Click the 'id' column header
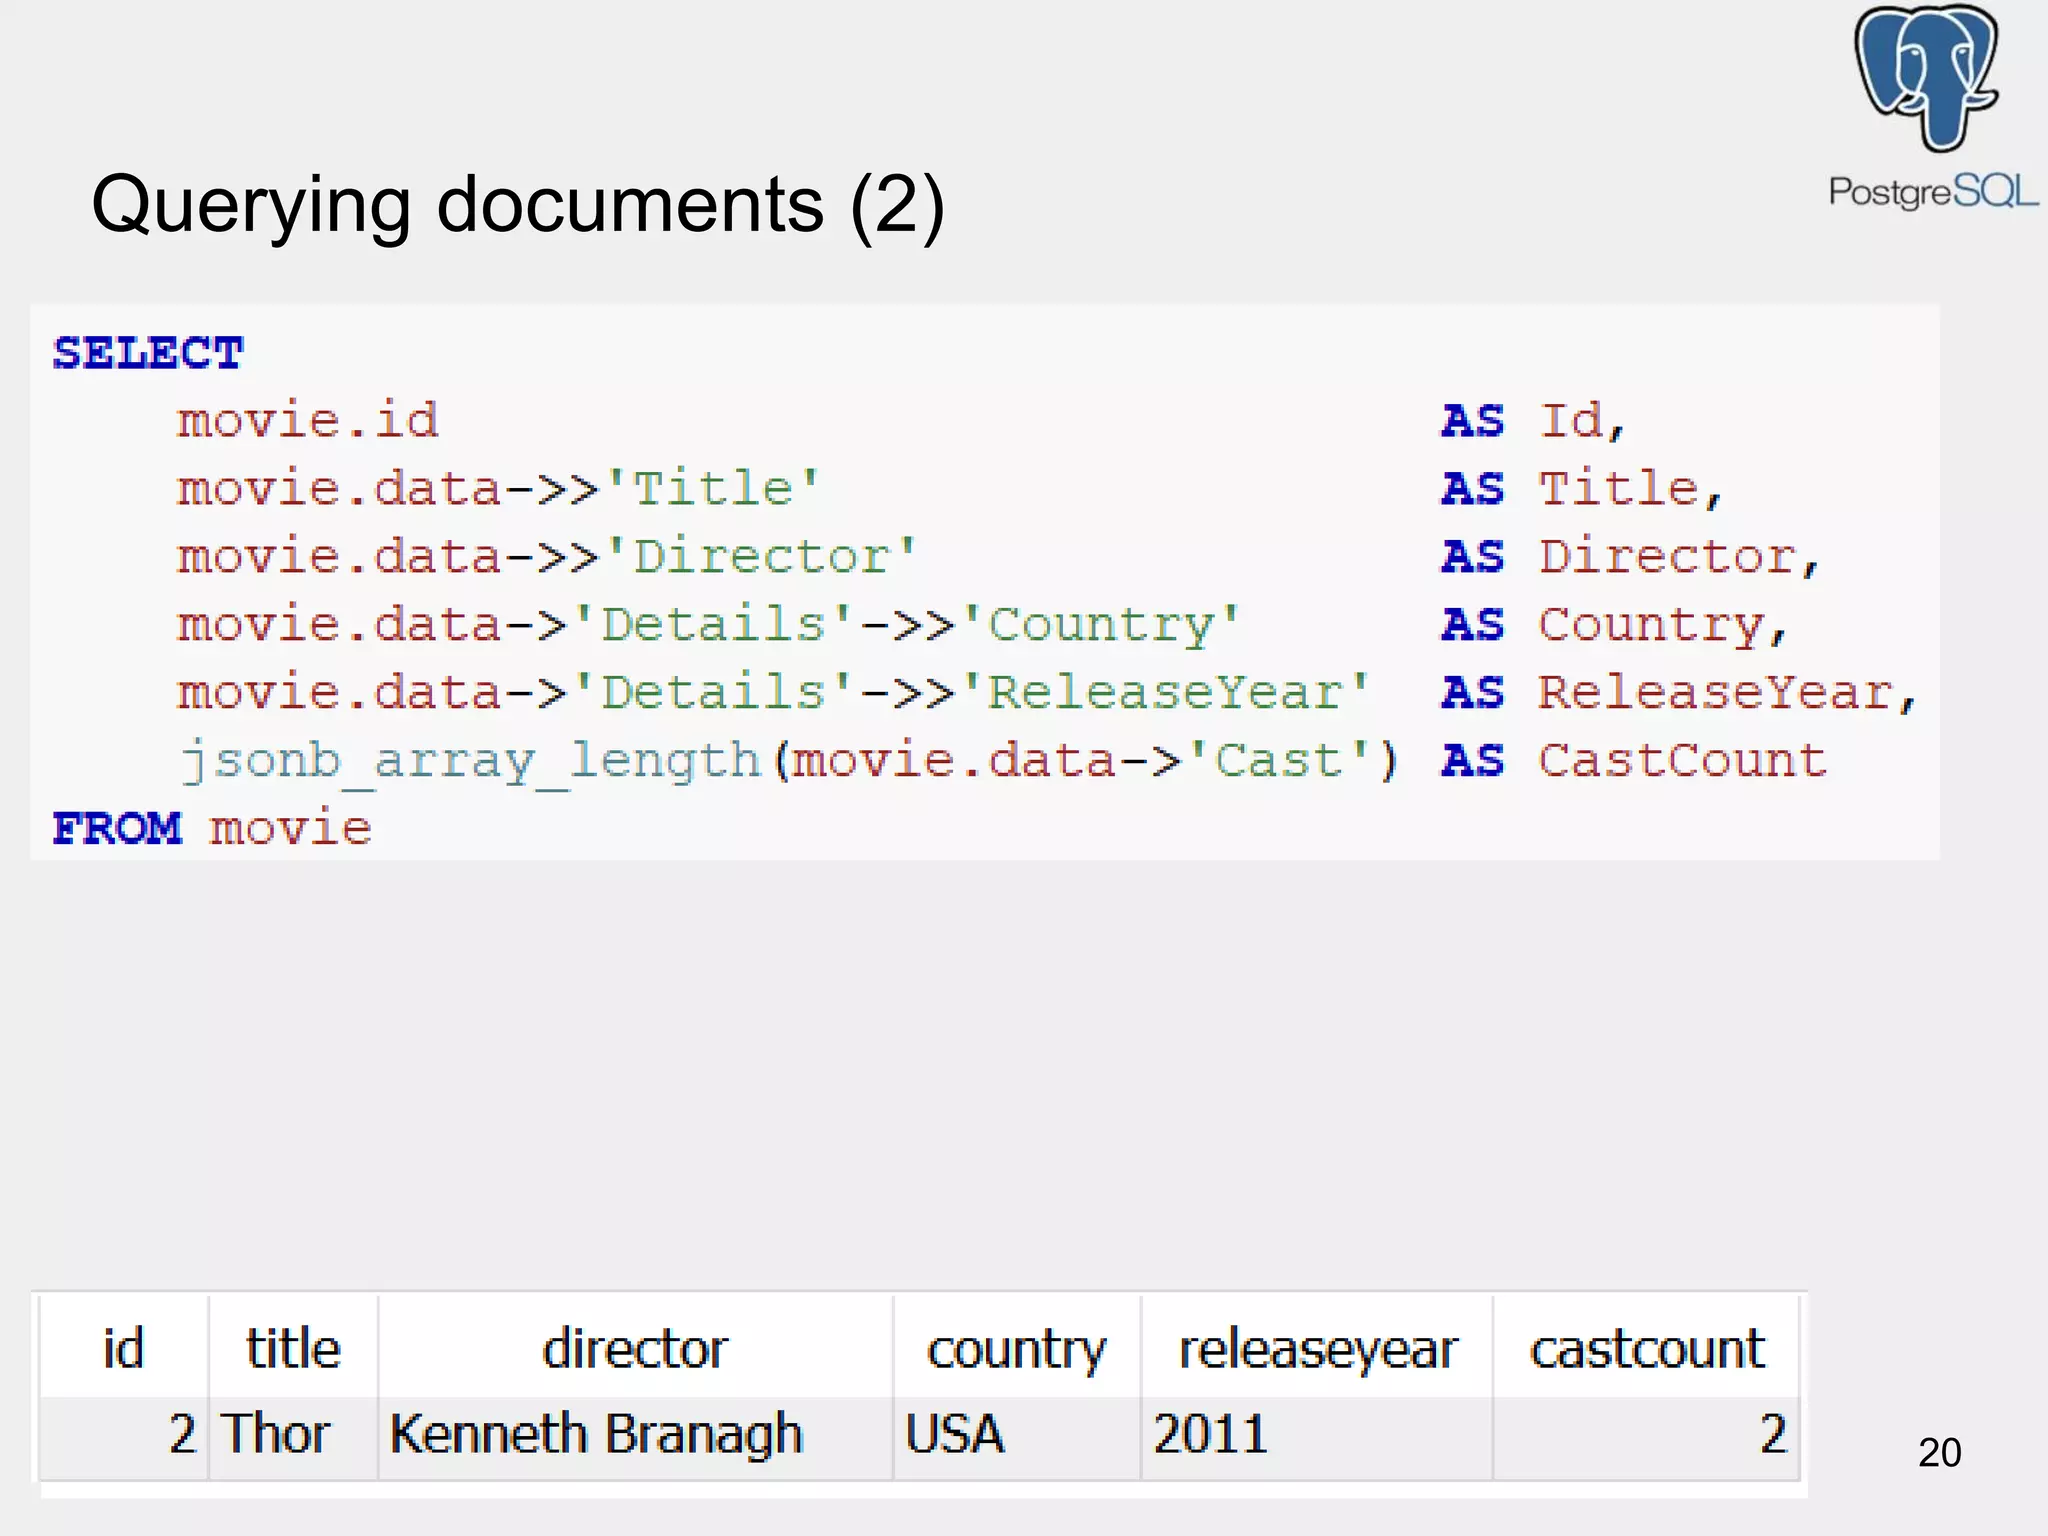This screenshot has width=2048, height=1536. [x=124, y=1348]
